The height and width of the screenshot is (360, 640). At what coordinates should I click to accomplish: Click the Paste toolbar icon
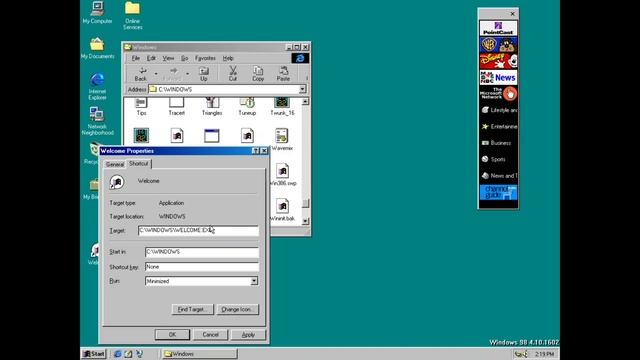tap(283, 74)
